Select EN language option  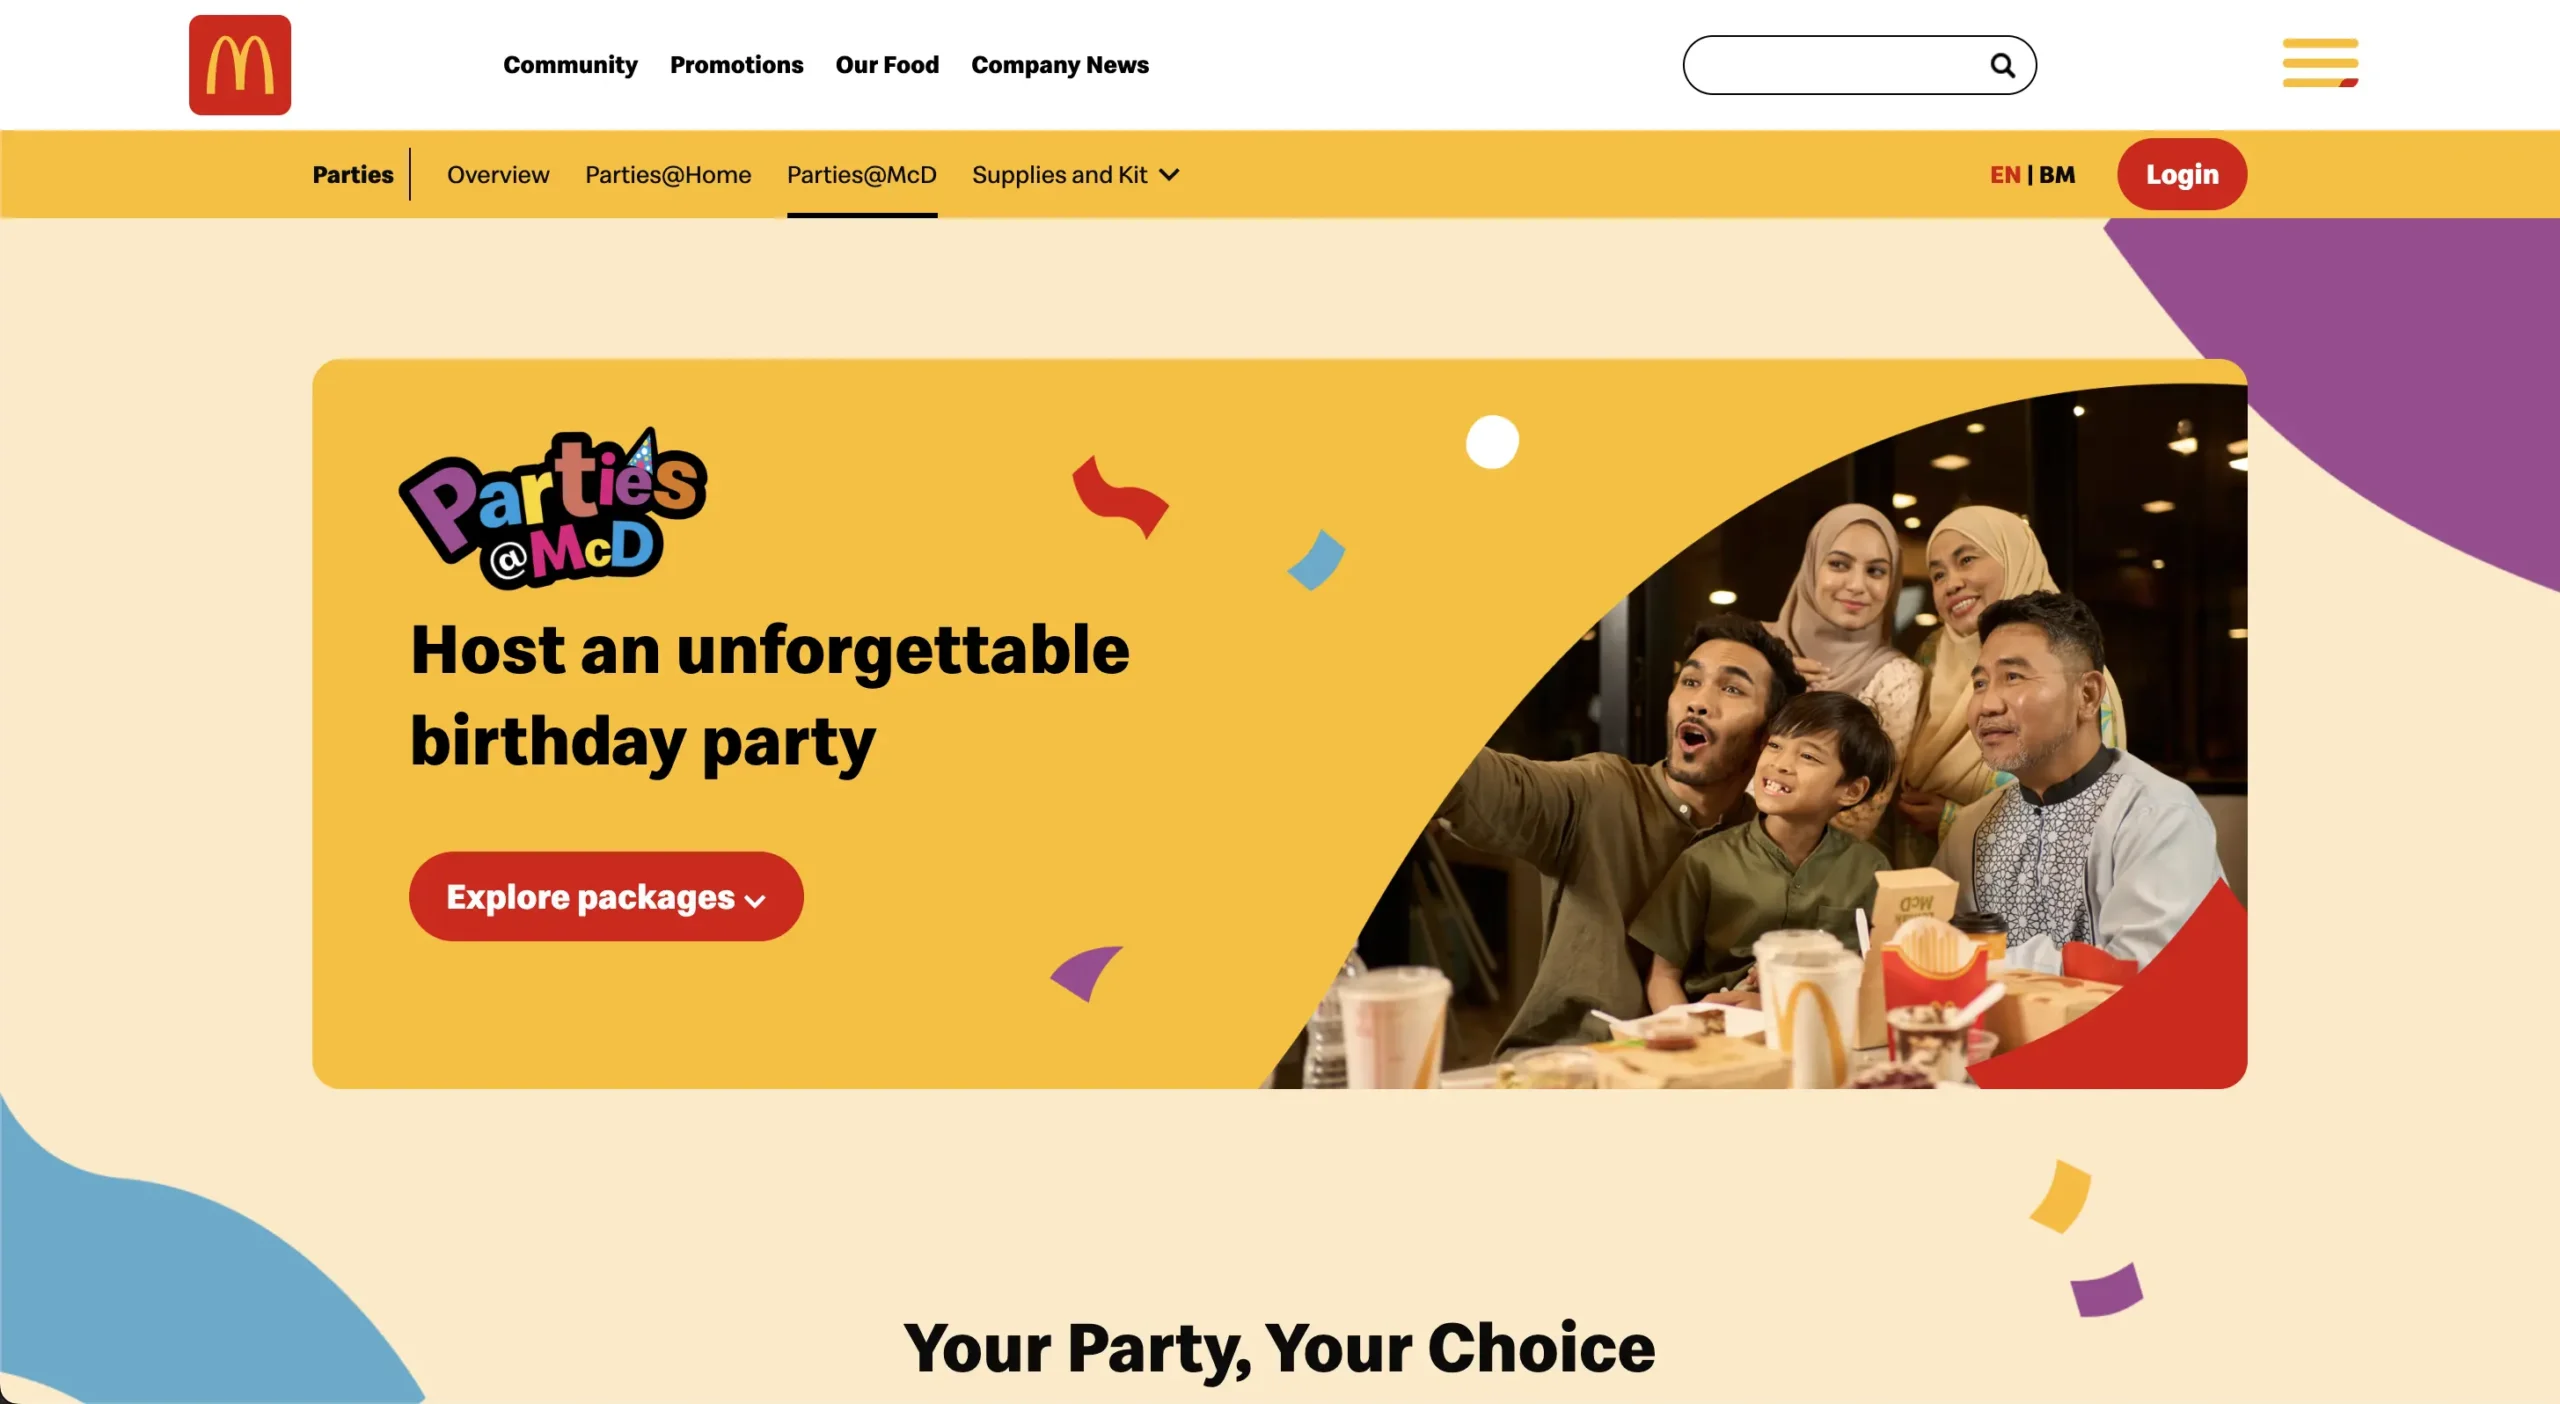click(2005, 175)
